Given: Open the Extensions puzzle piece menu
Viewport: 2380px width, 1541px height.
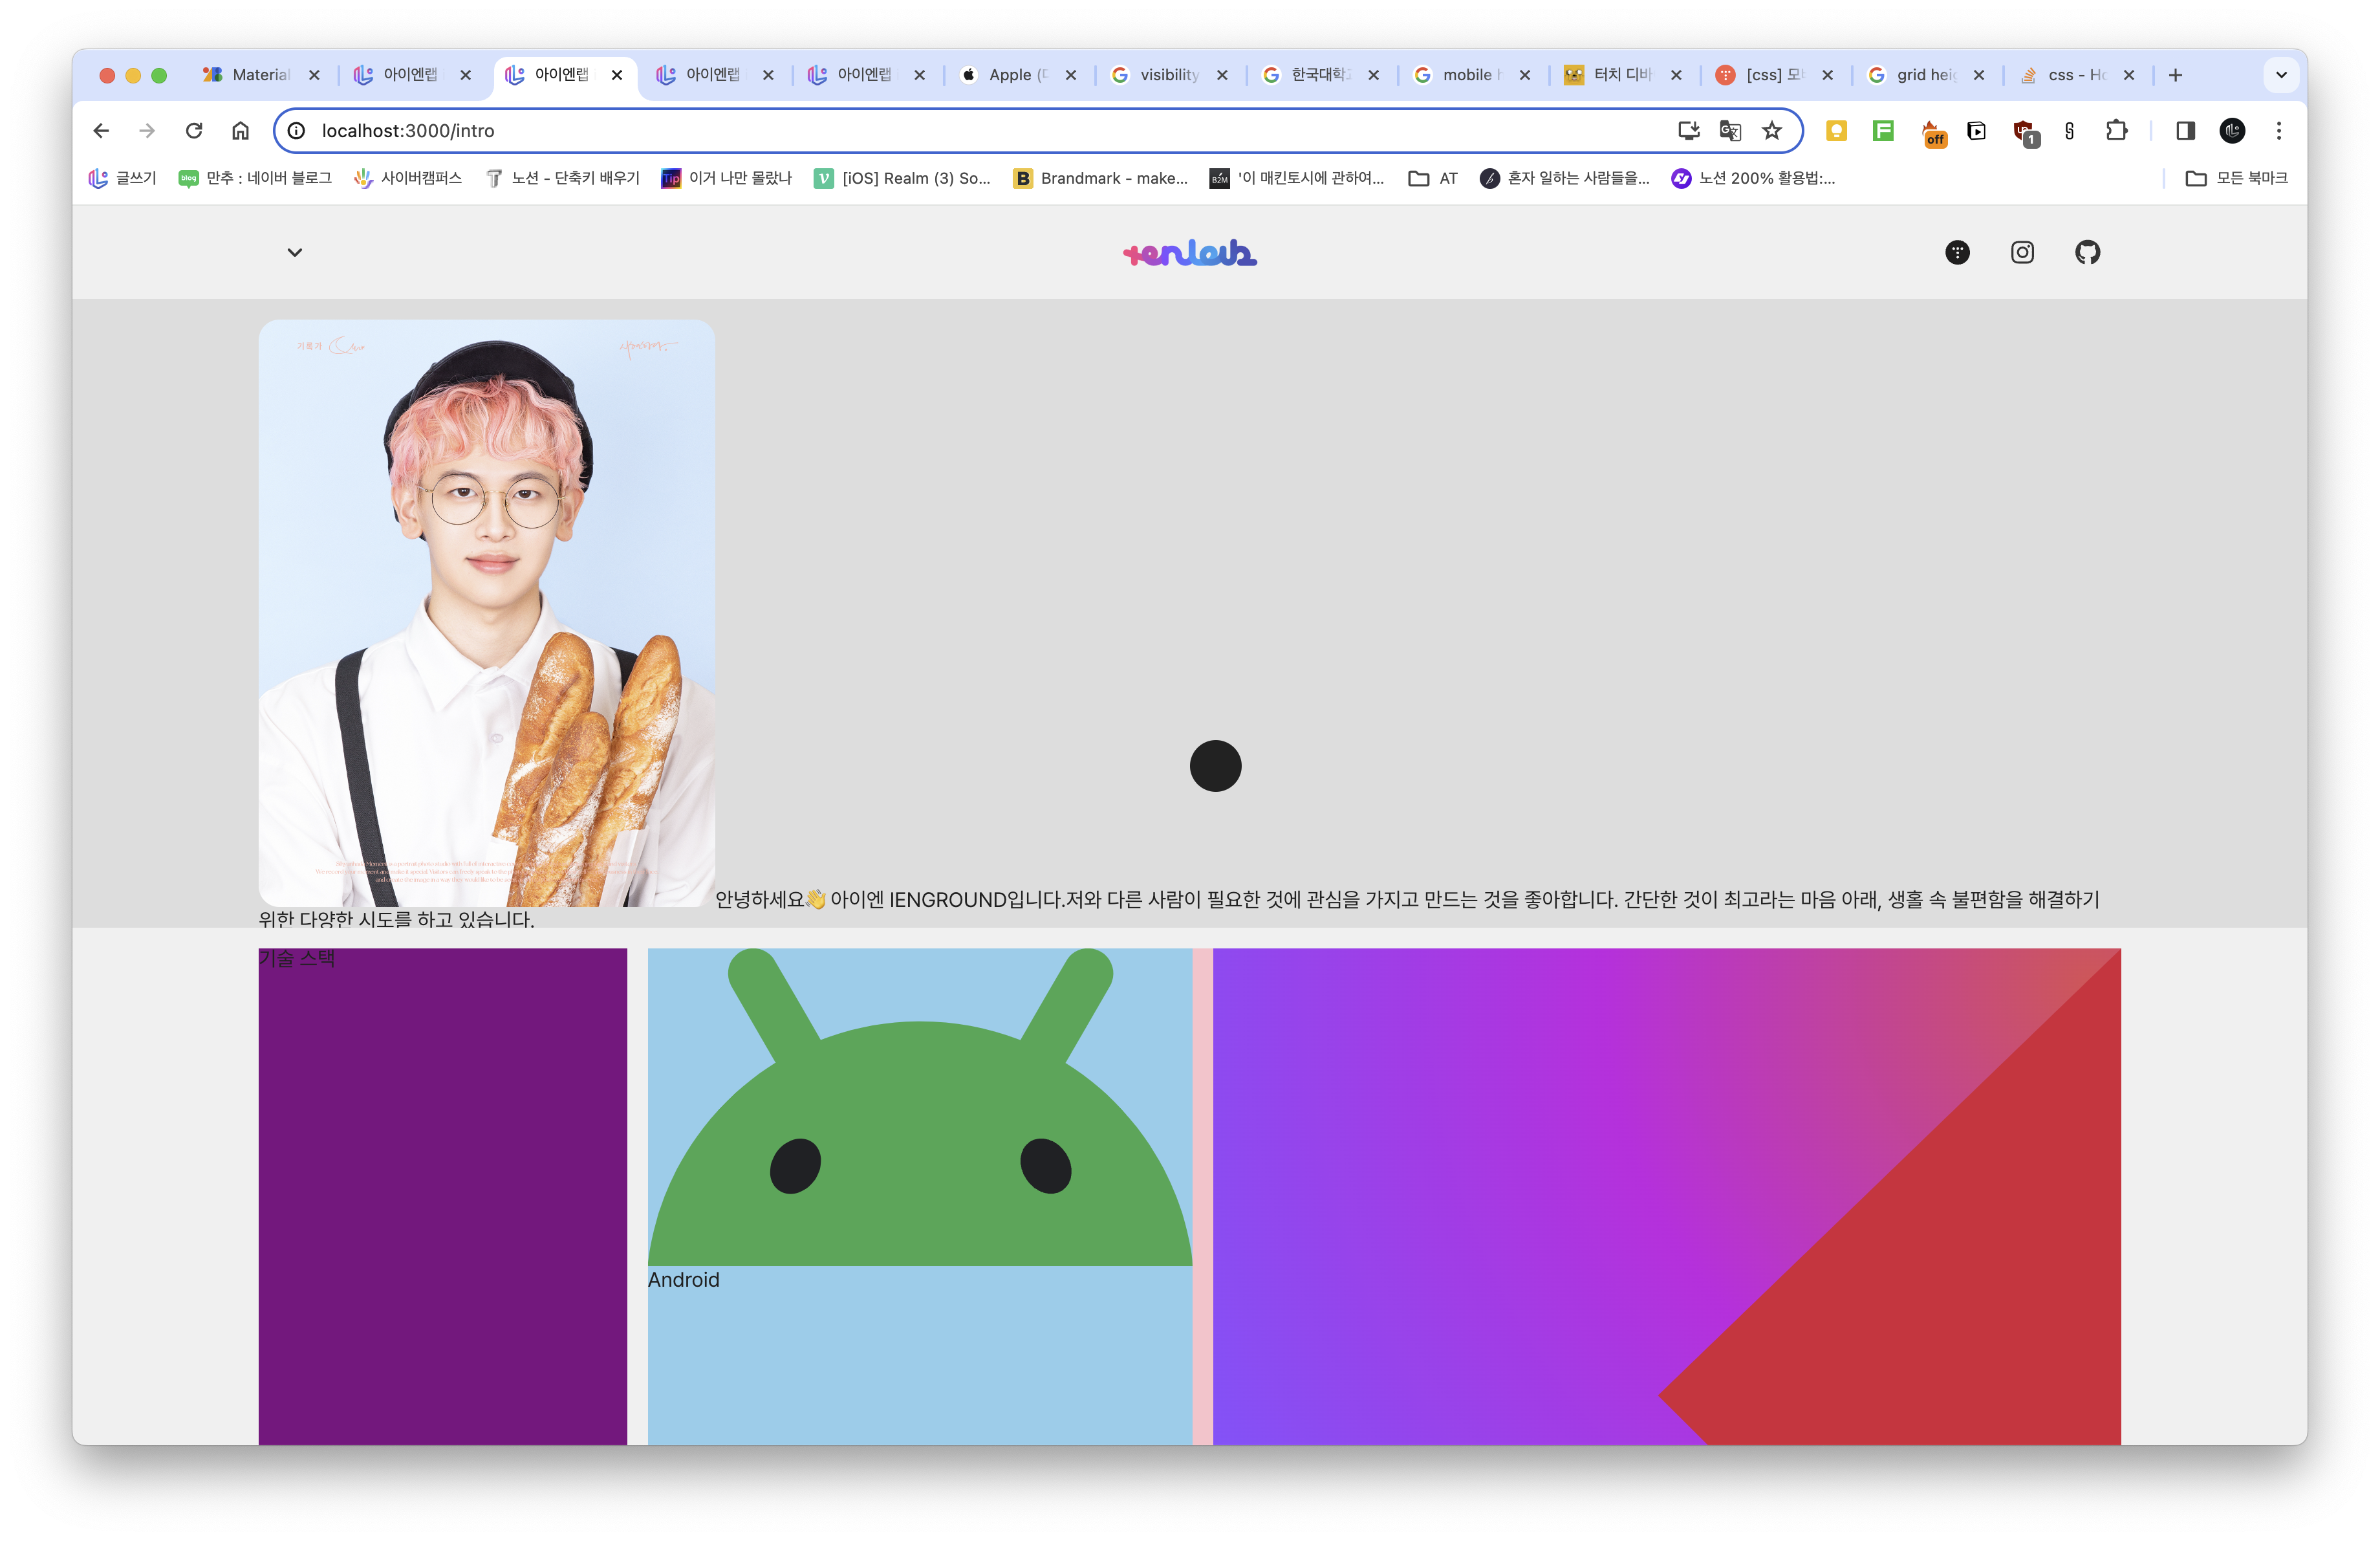Looking at the screenshot, I should [2116, 131].
